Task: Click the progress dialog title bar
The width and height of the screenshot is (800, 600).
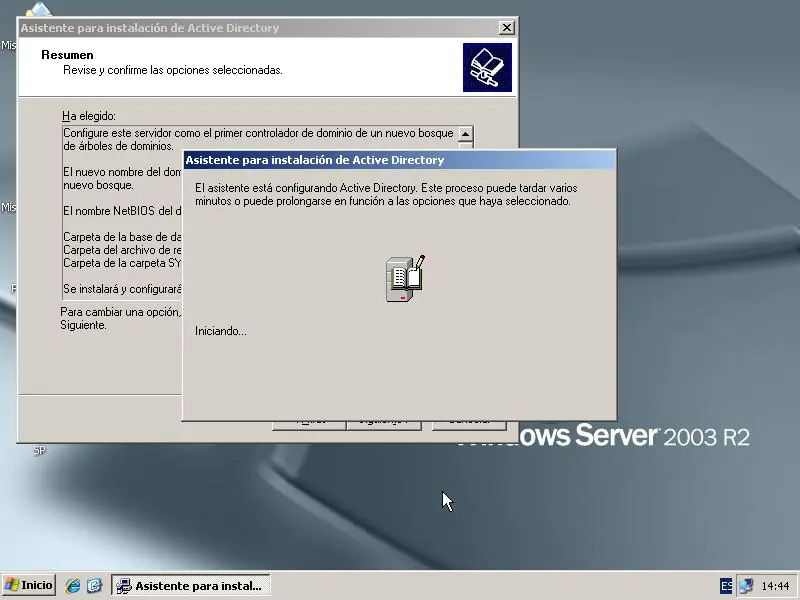Action: coord(399,160)
